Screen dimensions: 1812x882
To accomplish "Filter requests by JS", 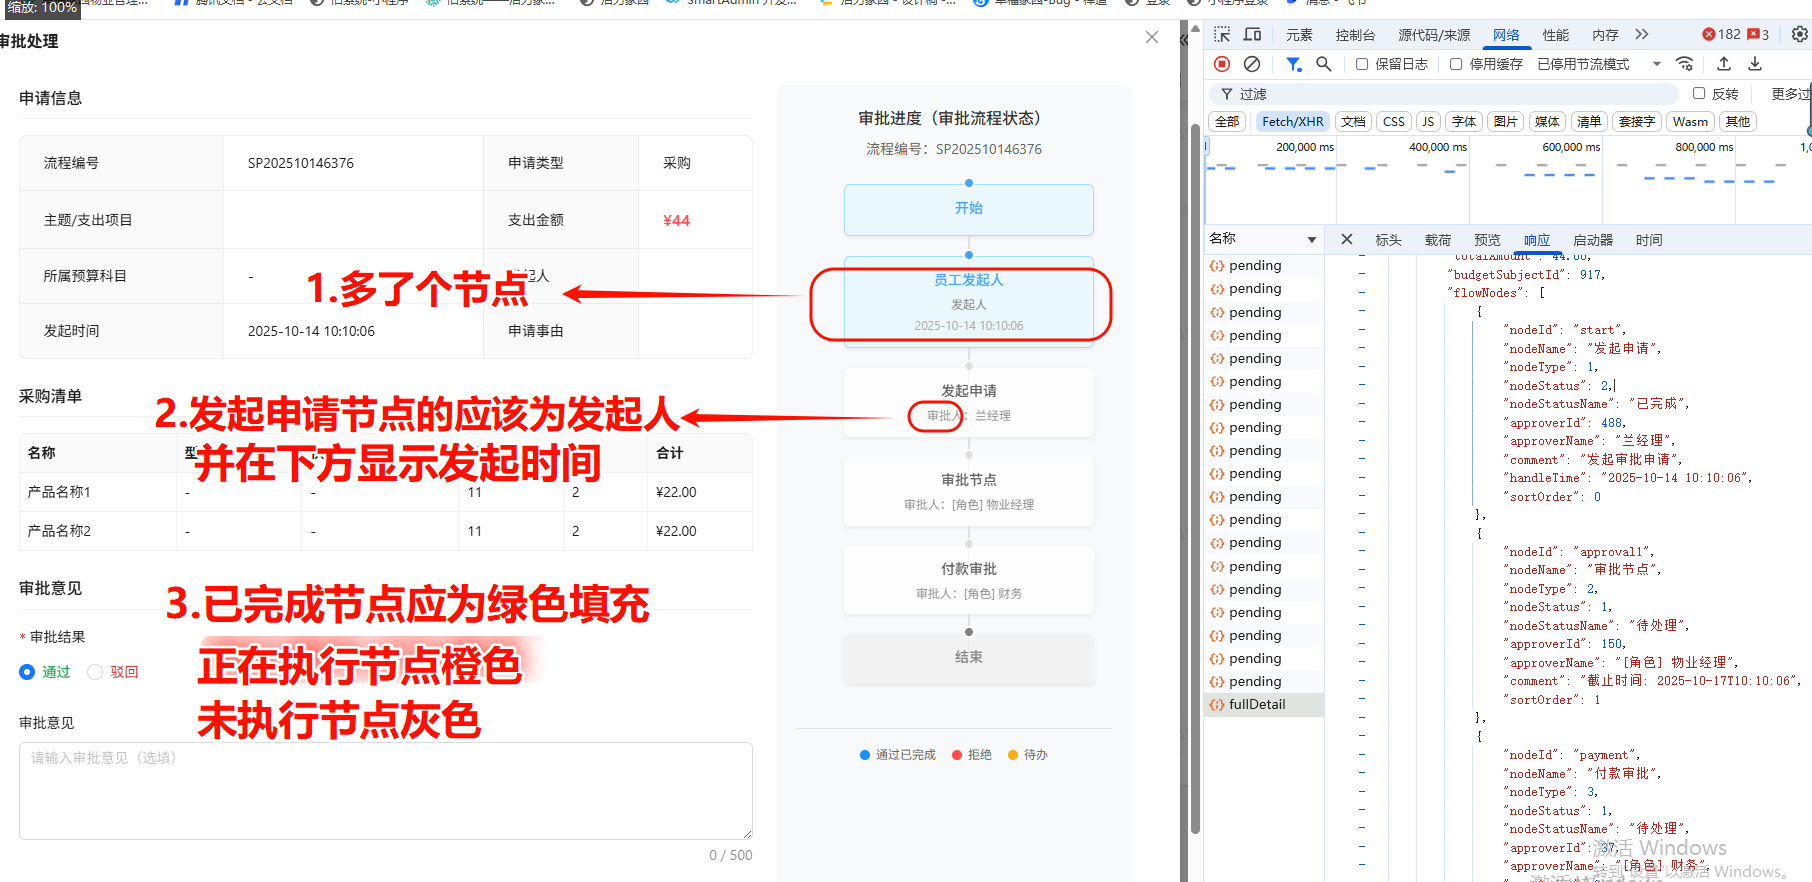I will [x=1428, y=122].
